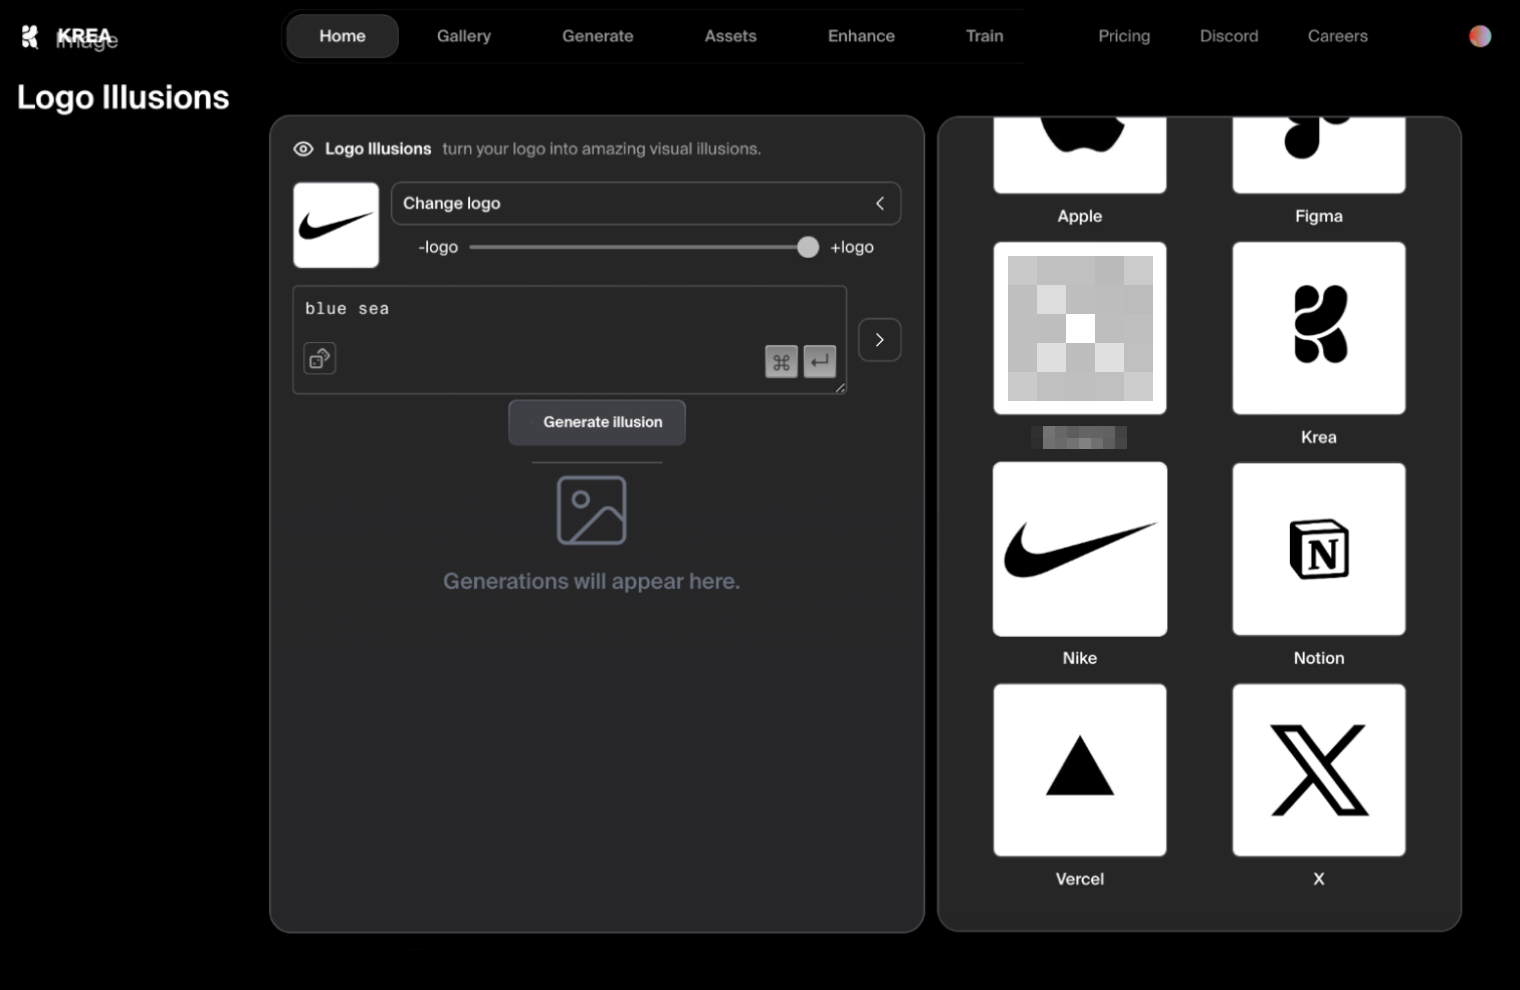Click the Change logo chevron arrow

click(880, 203)
